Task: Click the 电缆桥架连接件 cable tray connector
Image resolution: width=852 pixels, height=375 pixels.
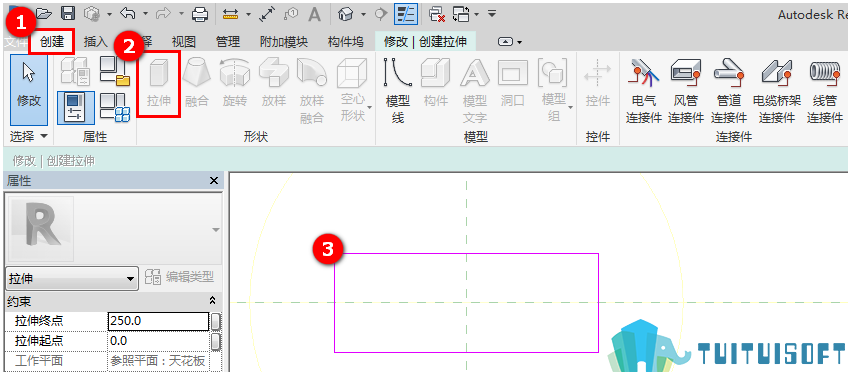Action: click(x=776, y=90)
